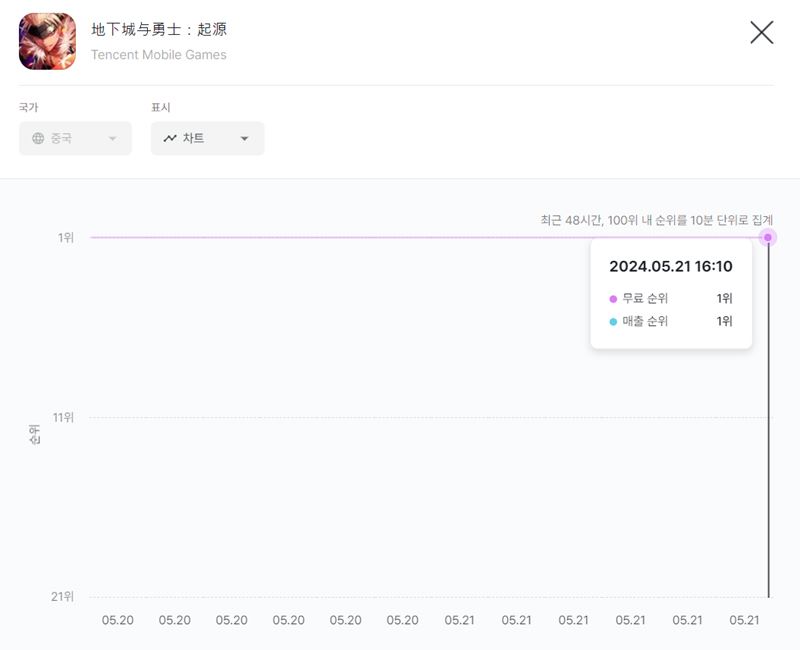The image size is (800, 650).
Task: Click the blue 매출 순위 legend dot
Action: 613,321
